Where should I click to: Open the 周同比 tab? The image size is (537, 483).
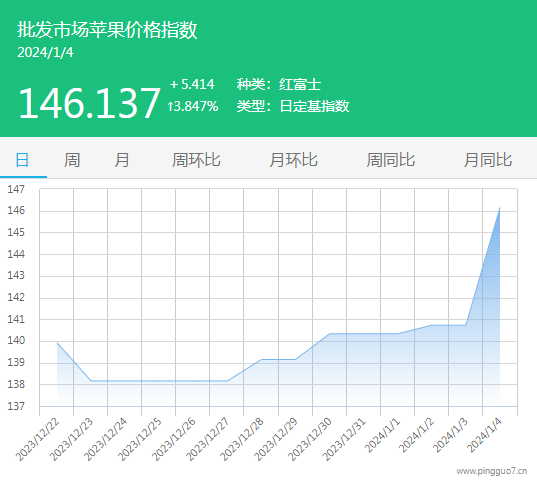391,160
